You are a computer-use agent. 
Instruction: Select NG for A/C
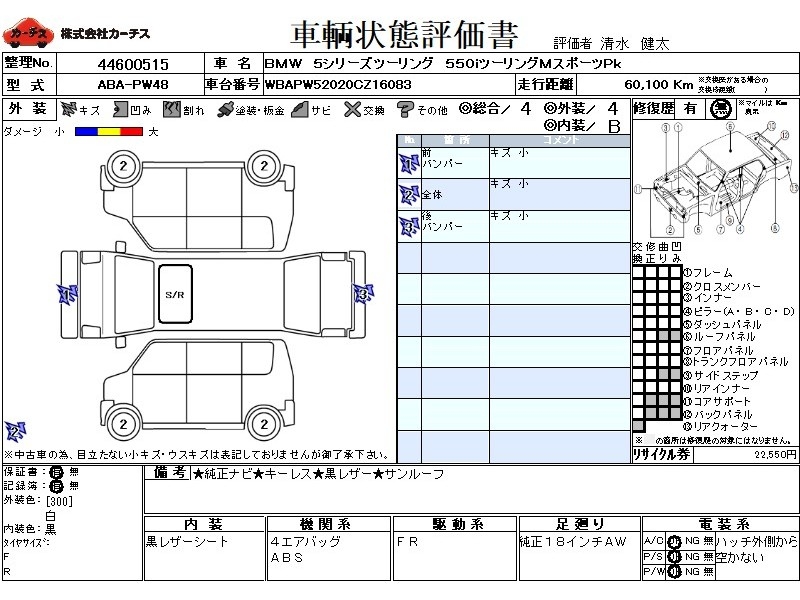tap(692, 541)
